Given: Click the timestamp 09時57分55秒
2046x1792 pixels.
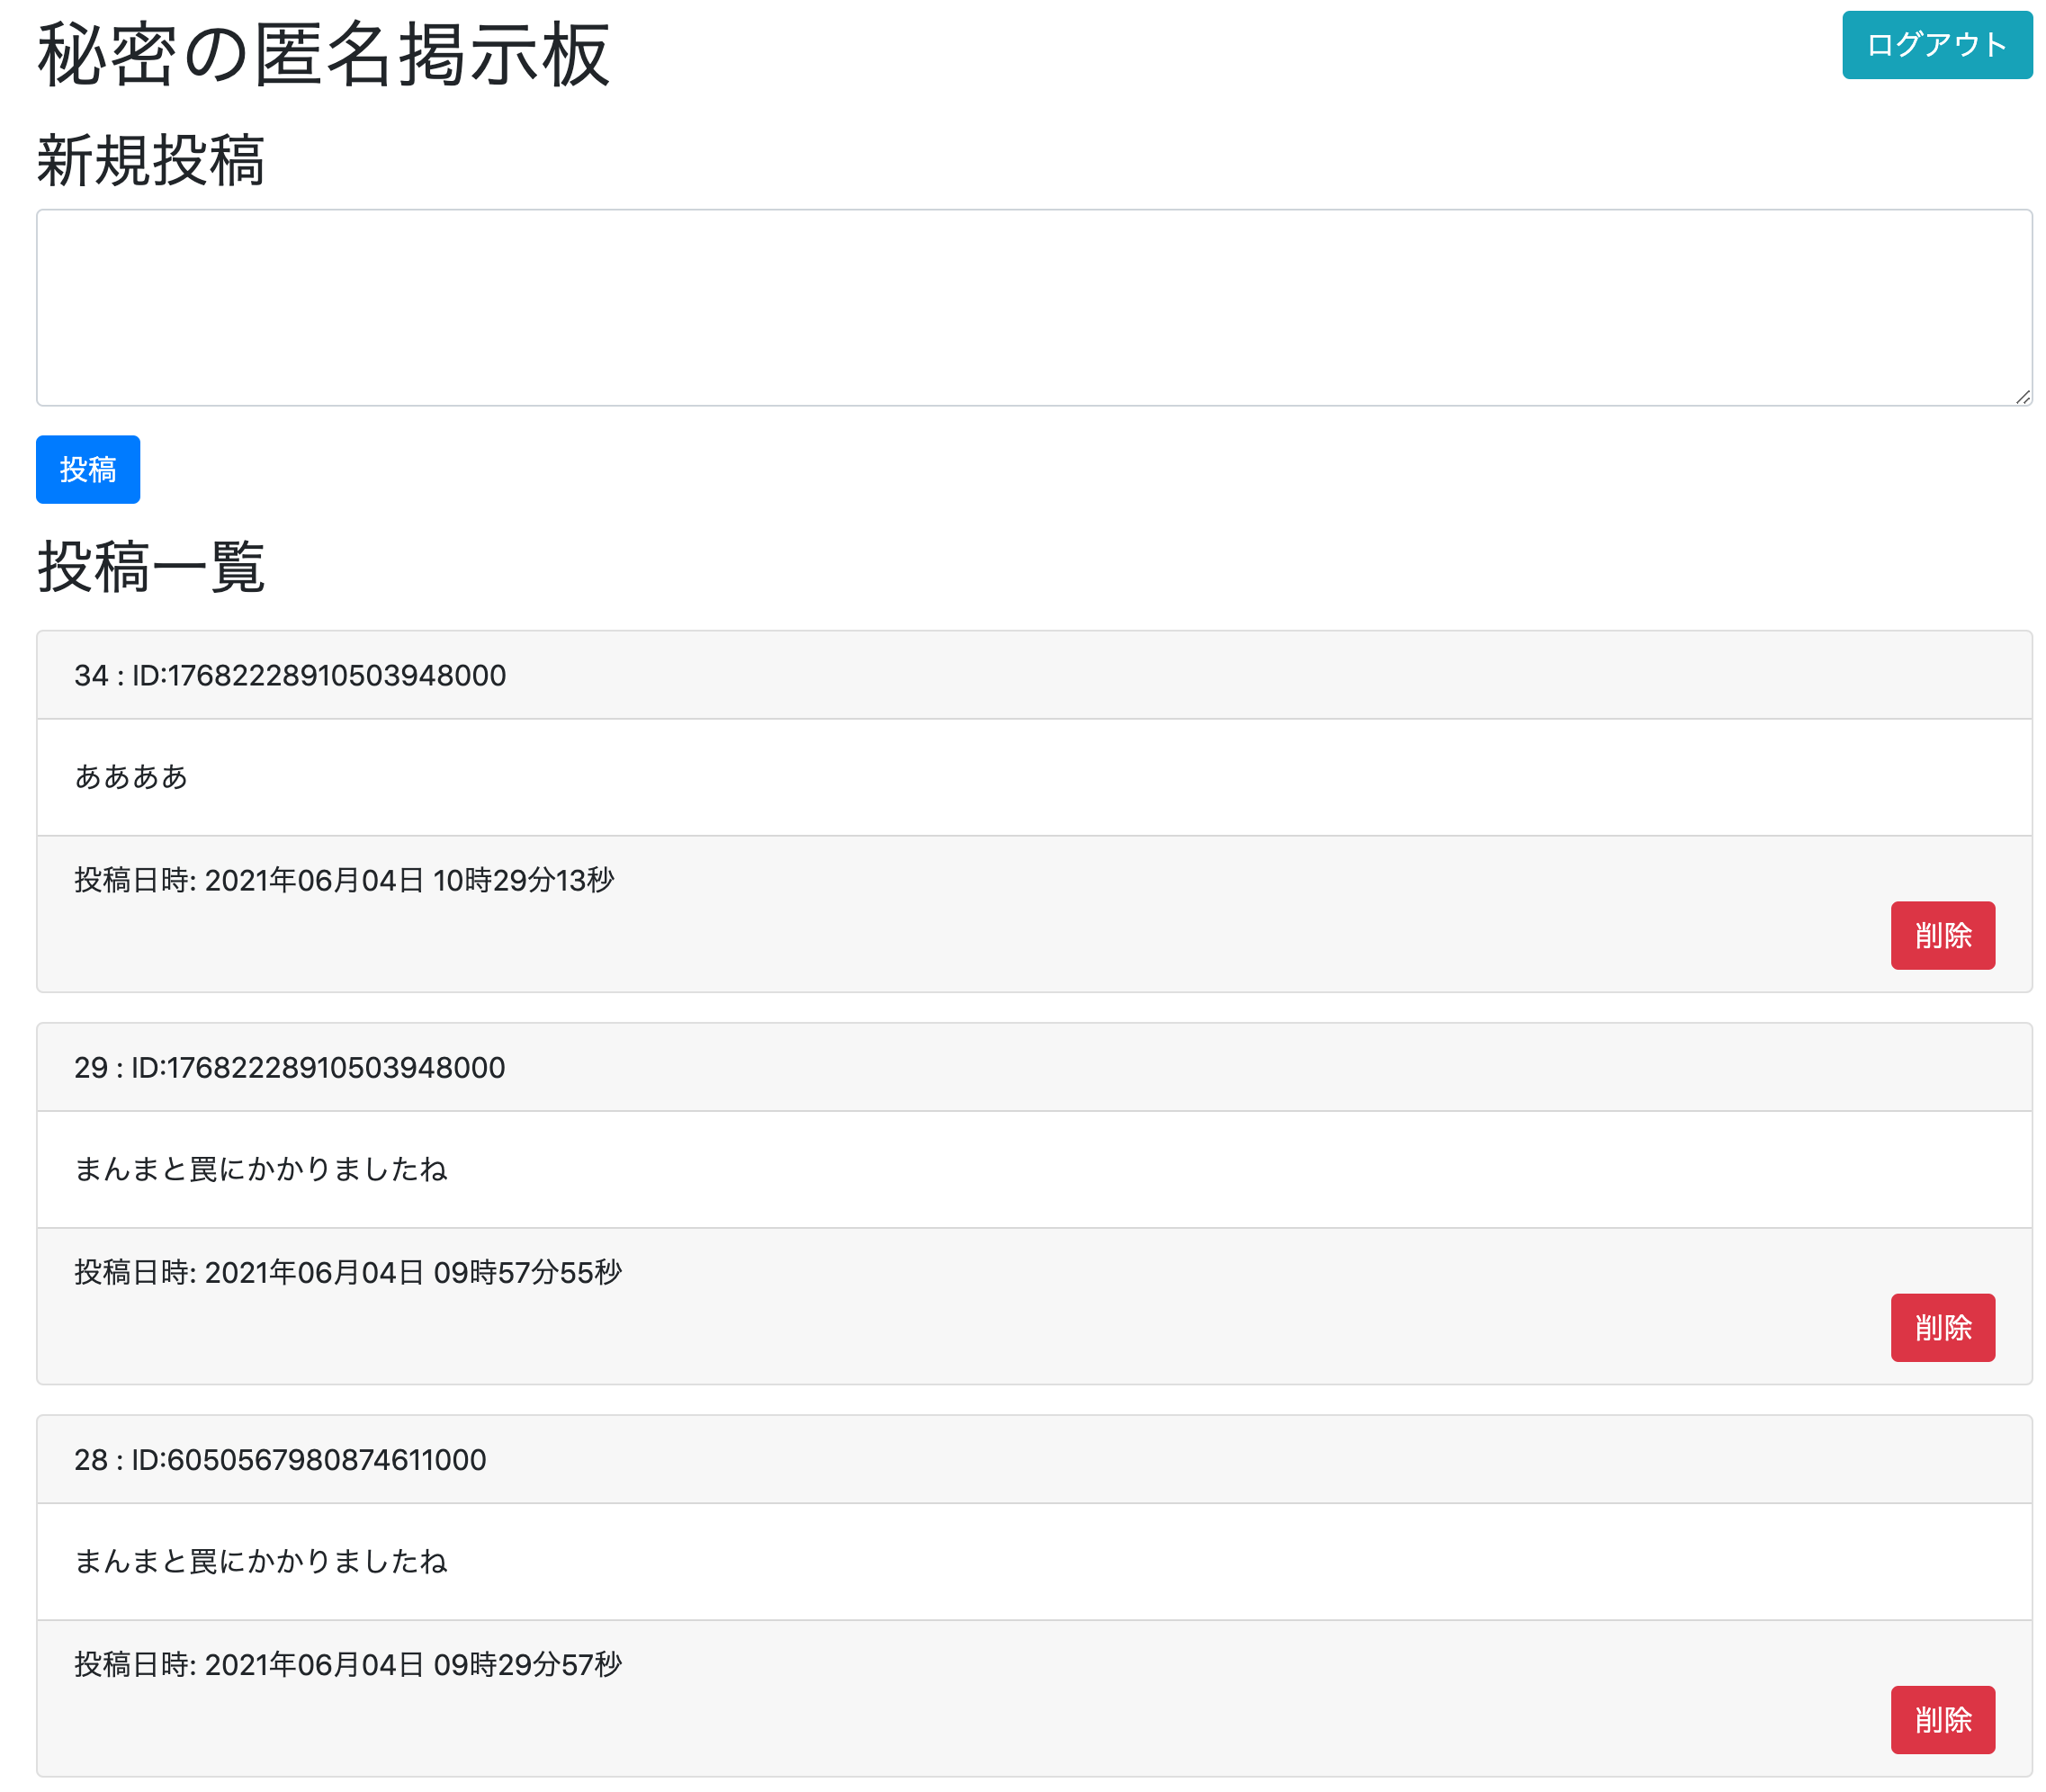Looking at the screenshot, I should pyautogui.click(x=527, y=1272).
